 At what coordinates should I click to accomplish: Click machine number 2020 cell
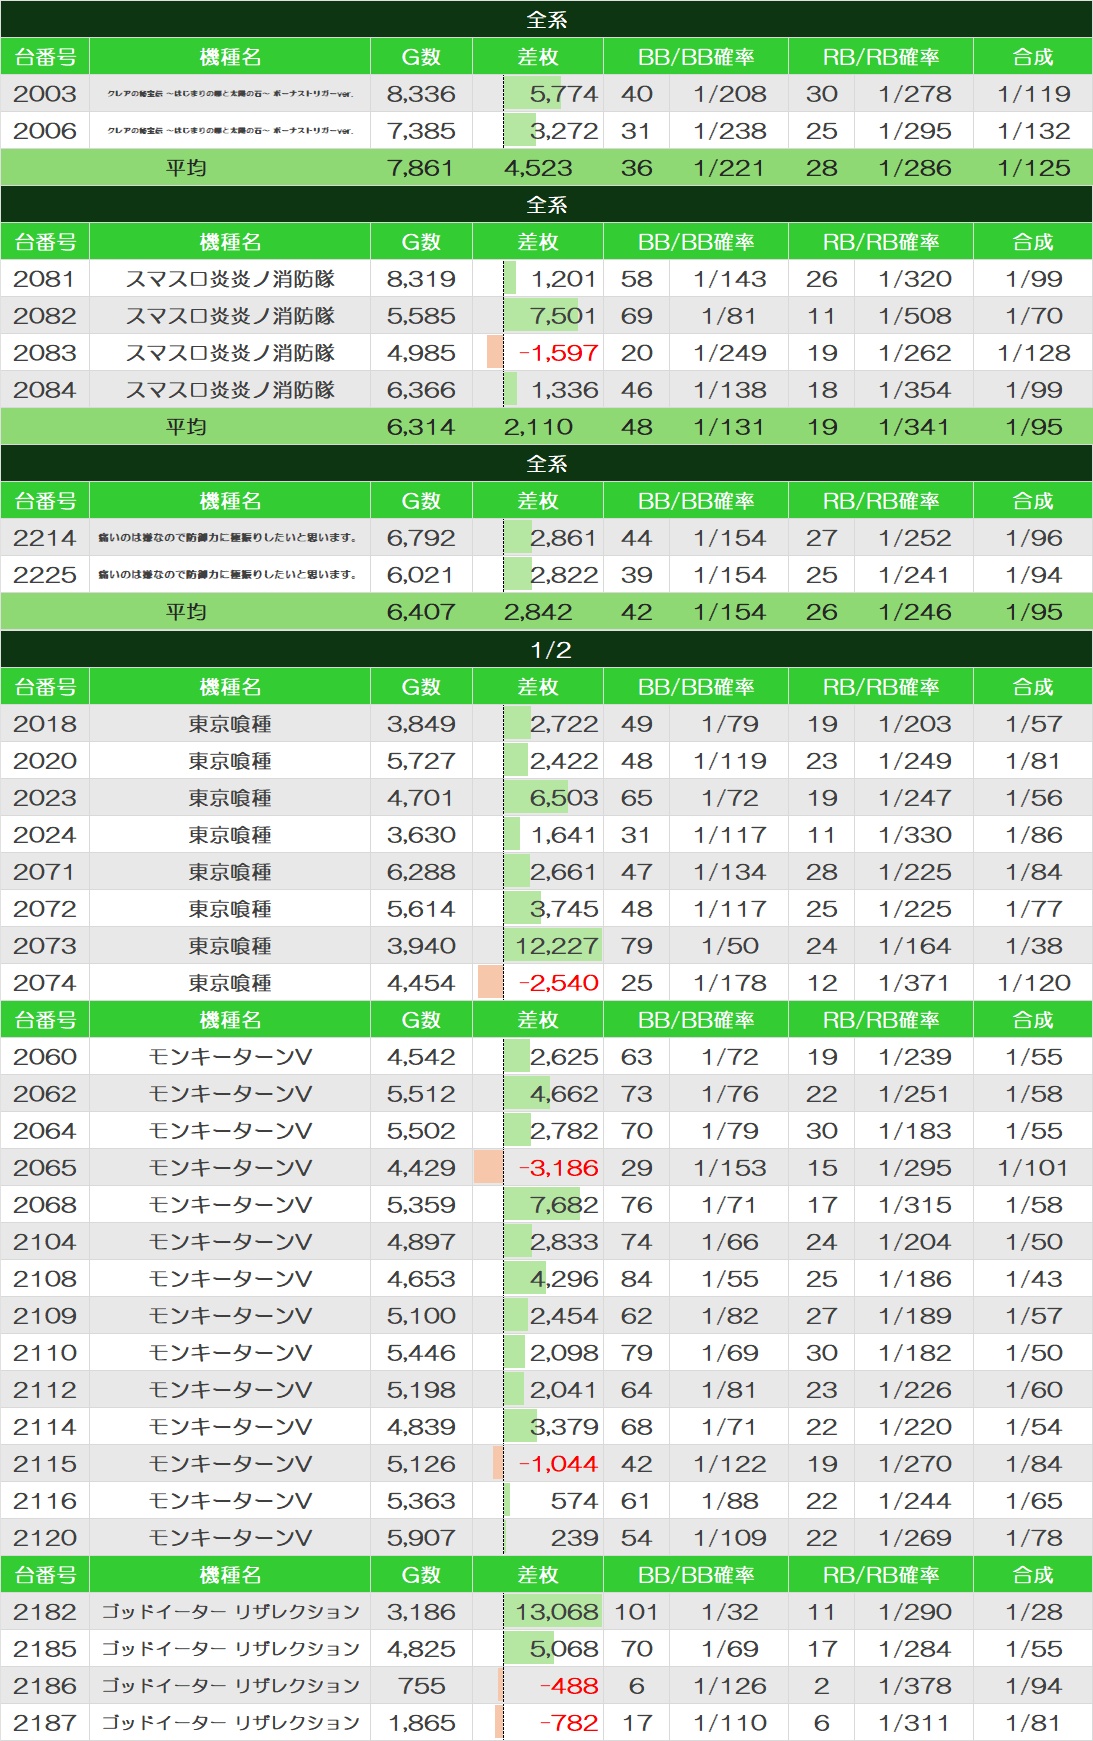[45, 761]
